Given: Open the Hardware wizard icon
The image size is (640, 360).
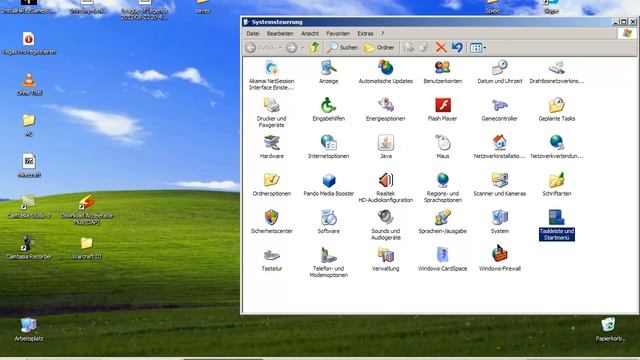Looking at the screenshot, I should coord(271,147).
